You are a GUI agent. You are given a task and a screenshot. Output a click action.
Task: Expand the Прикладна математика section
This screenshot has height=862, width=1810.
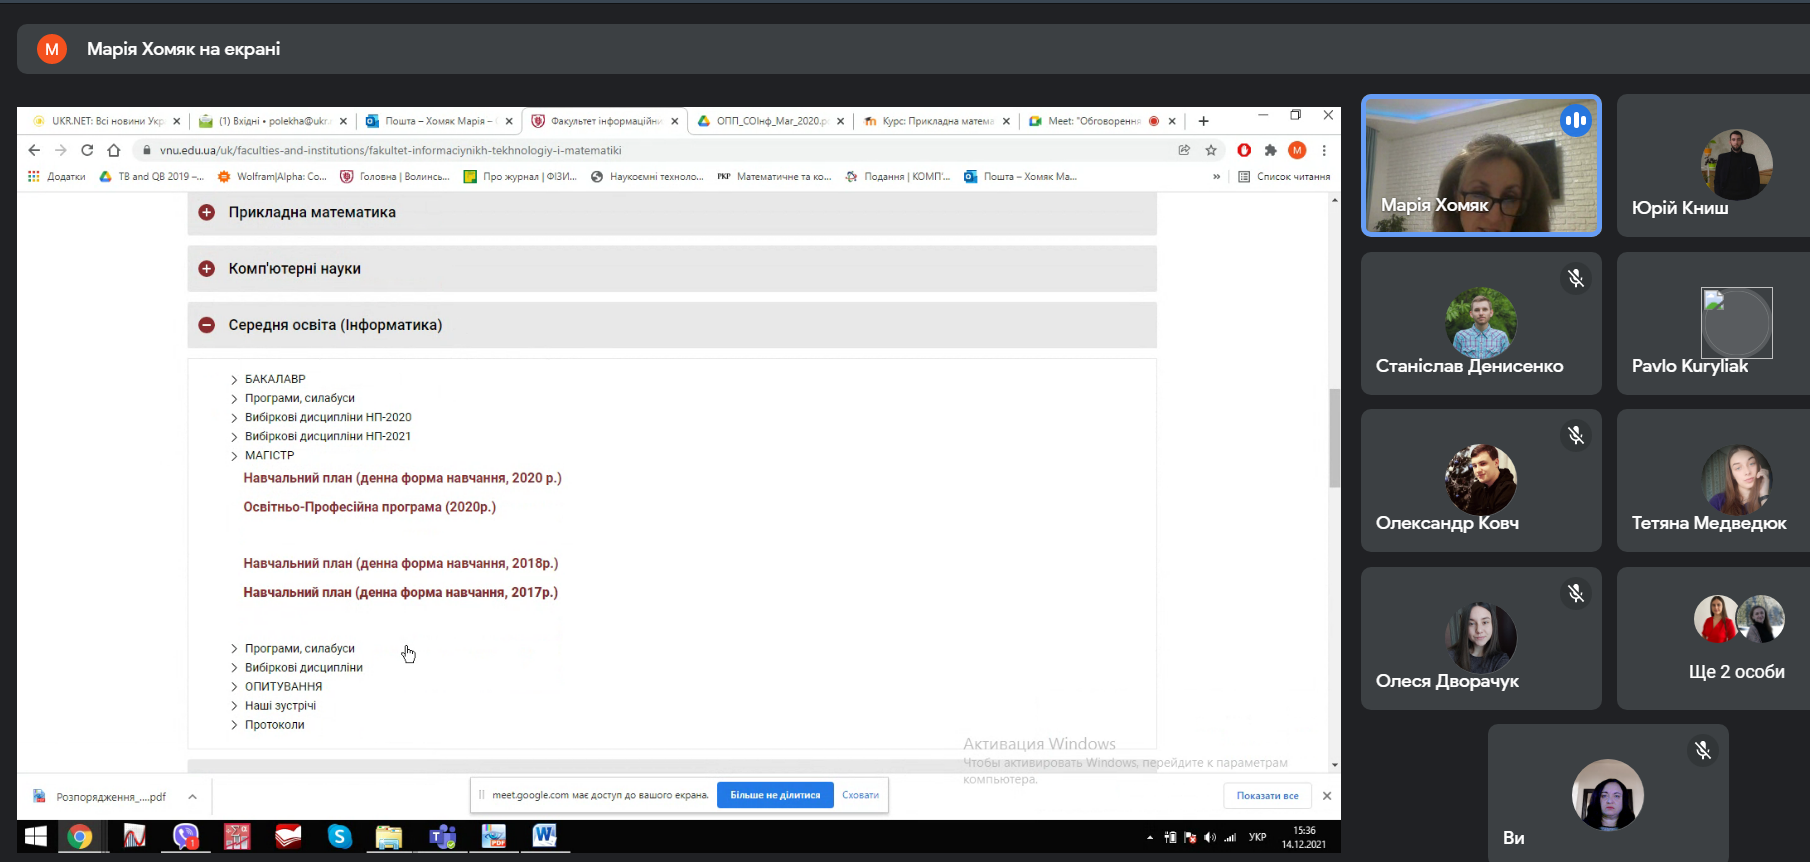coord(207,212)
